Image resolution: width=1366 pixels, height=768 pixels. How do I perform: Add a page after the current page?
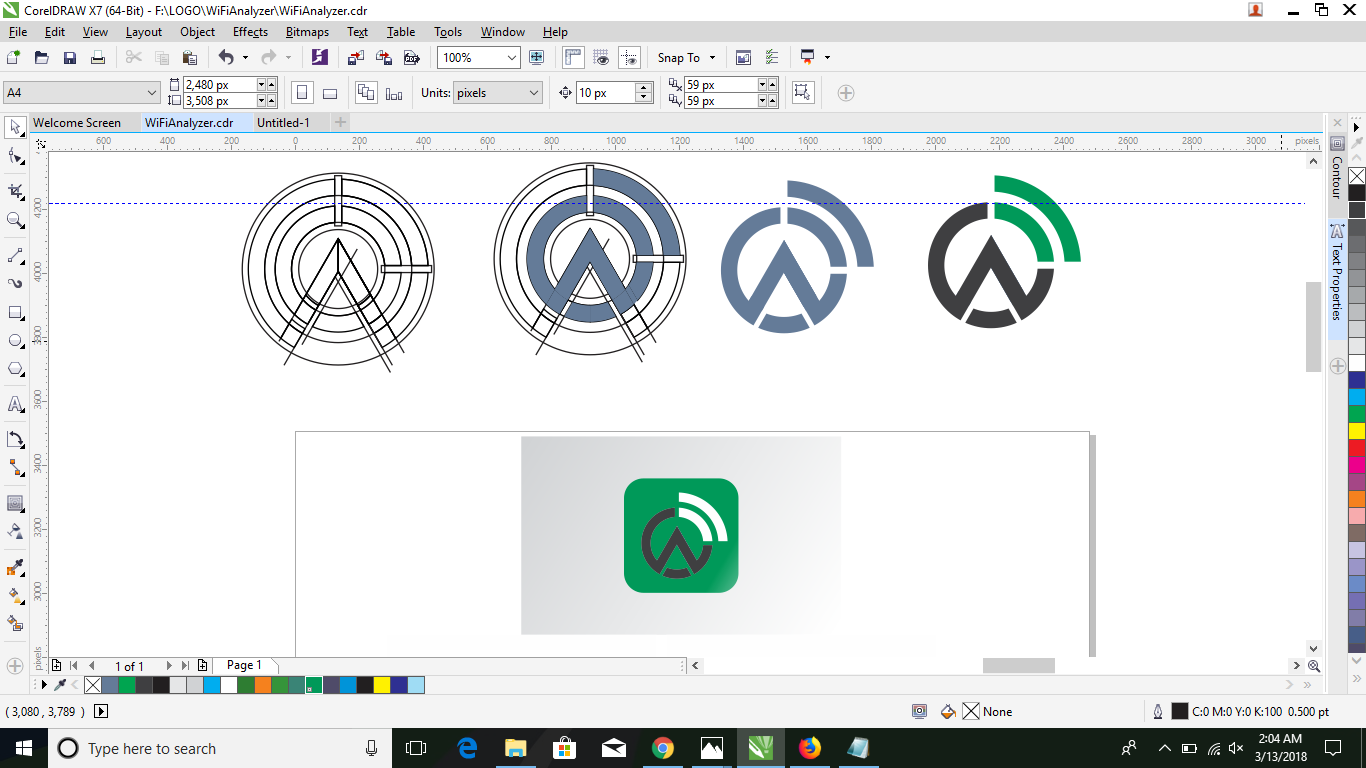click(203, 665)
